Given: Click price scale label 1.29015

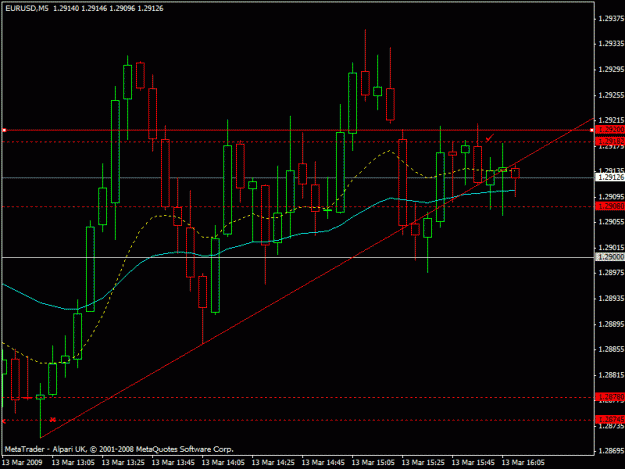Looking at the screenshot, I should tap(611, 247).
